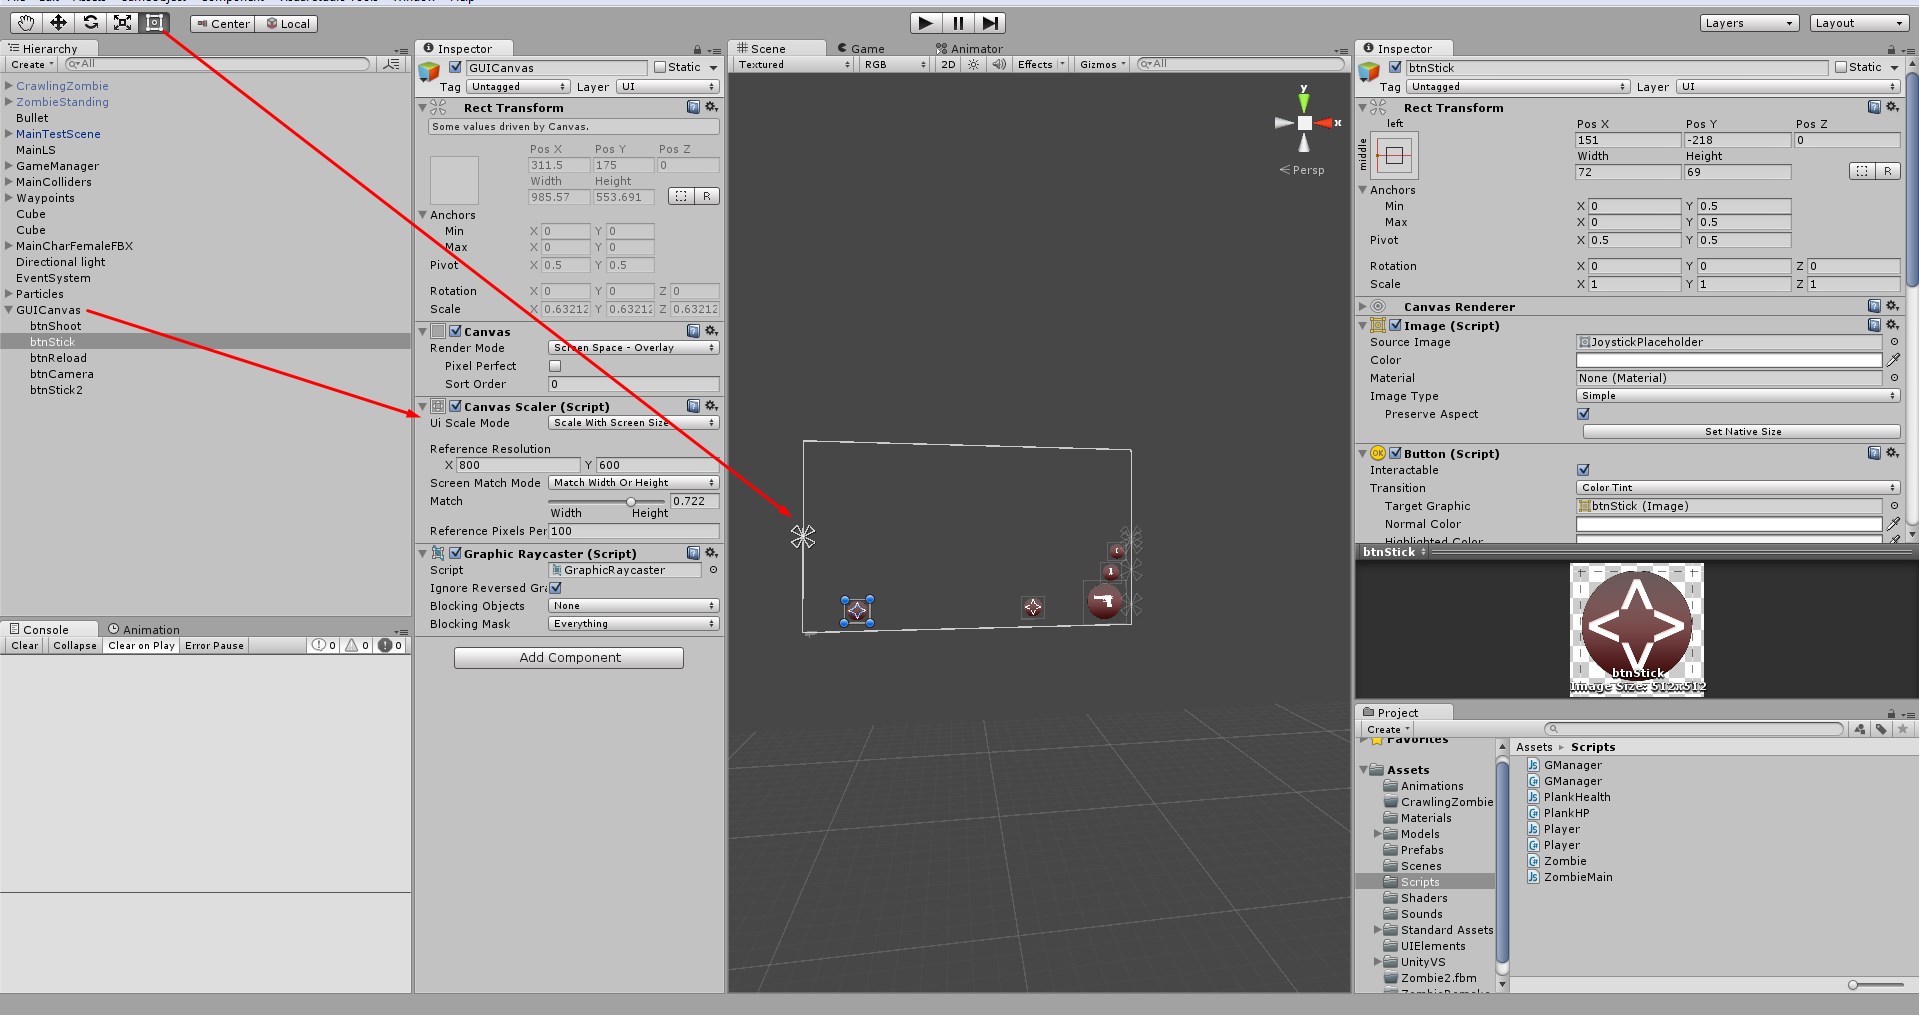This screenshot has width=1919, height=1015.
Task: Click the Play button
Action: click(x=925, y=23)
